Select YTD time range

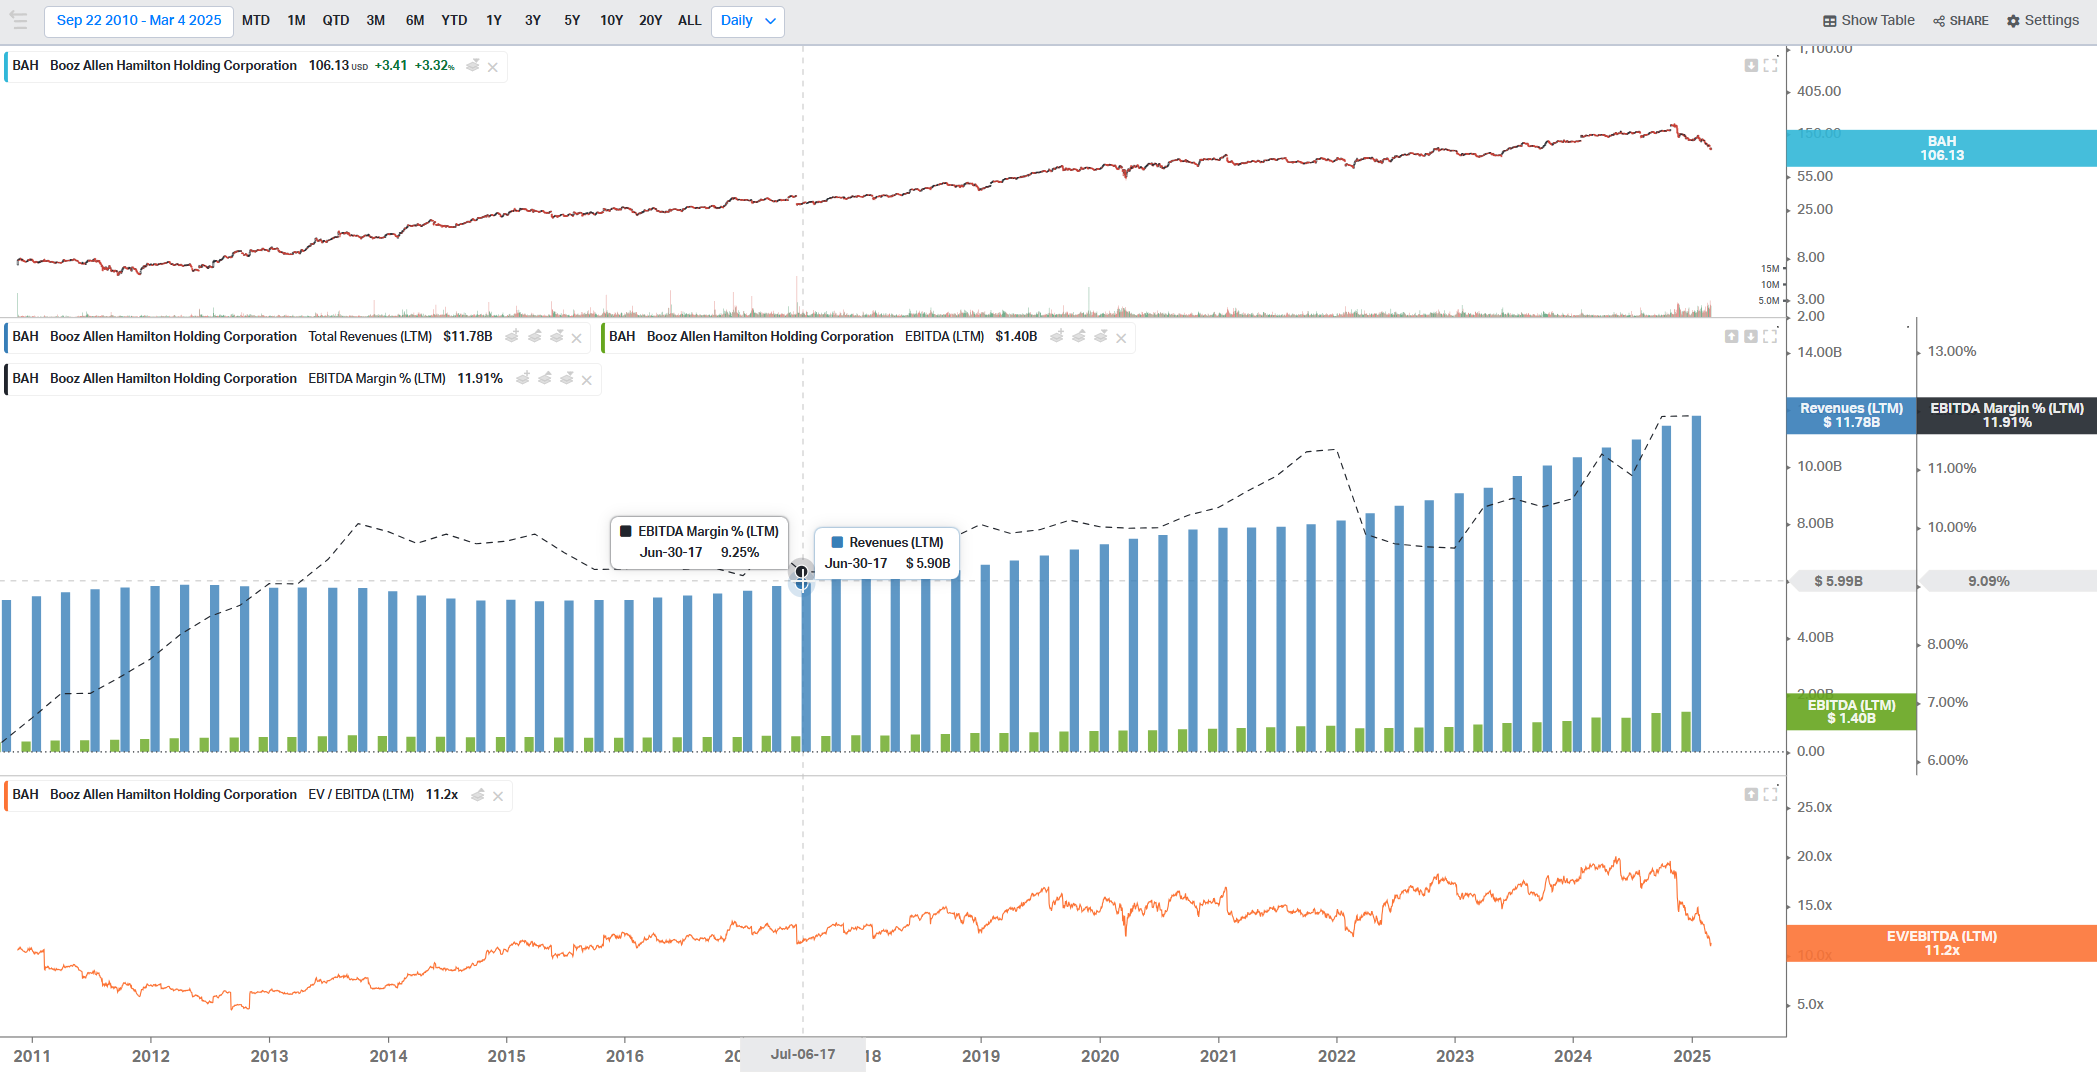pyautogui.click(x=454, y=20)
